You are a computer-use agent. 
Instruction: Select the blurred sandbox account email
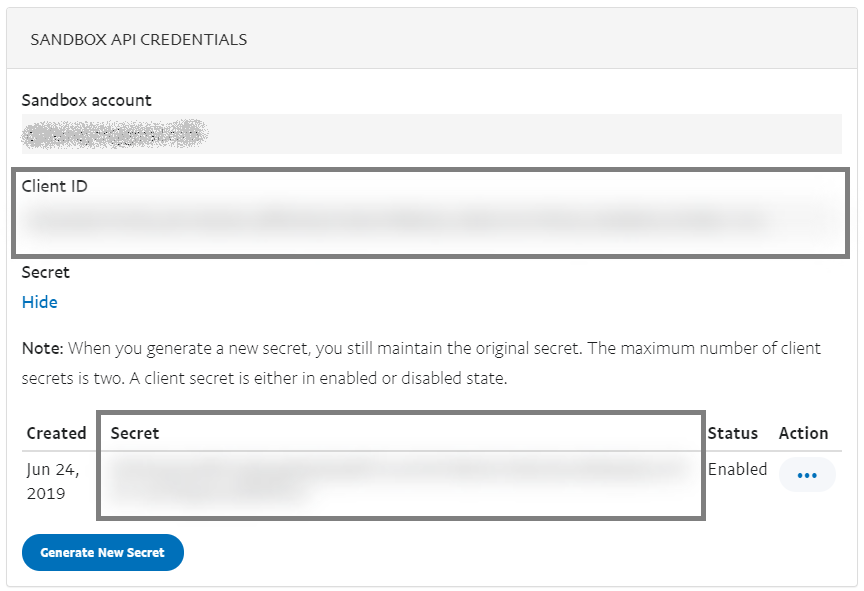[x=114, y=132]
